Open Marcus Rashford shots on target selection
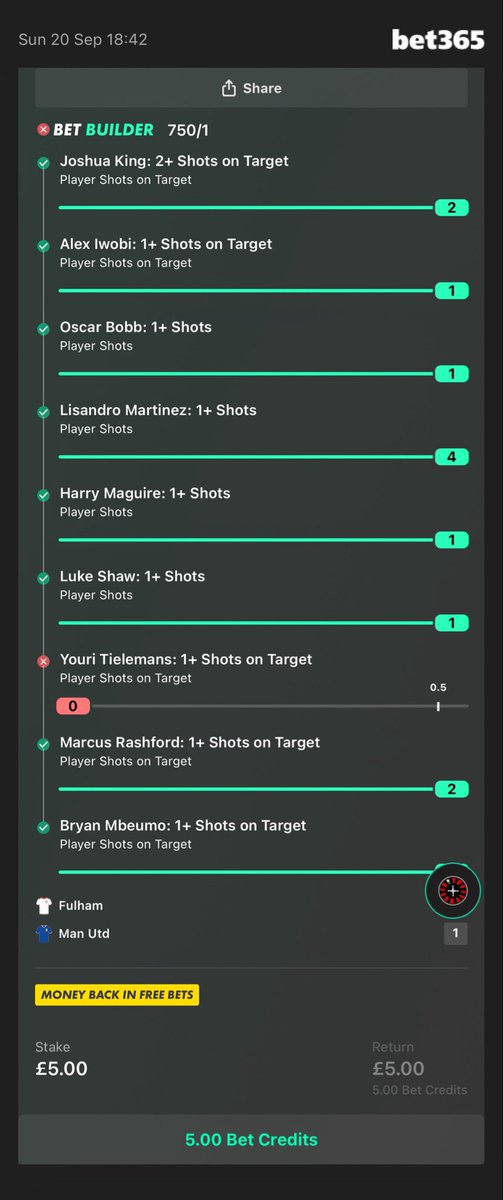 click(x=190, y=751)
